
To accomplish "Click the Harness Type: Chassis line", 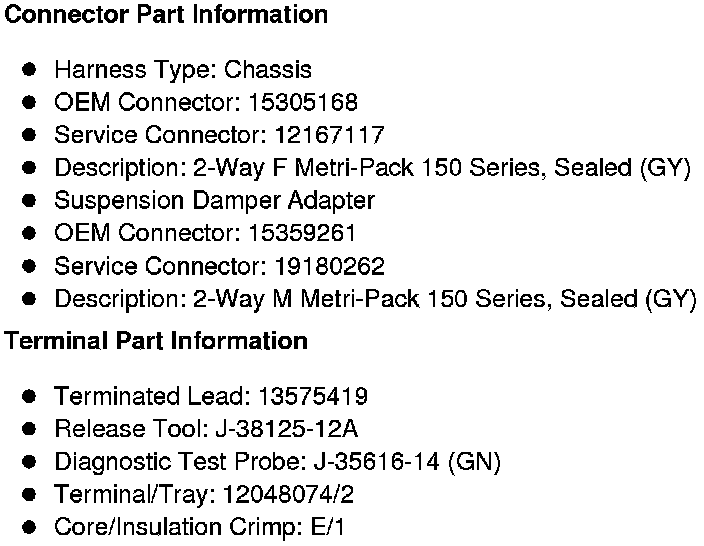I will pyautogui.click(x=182, y=70).
